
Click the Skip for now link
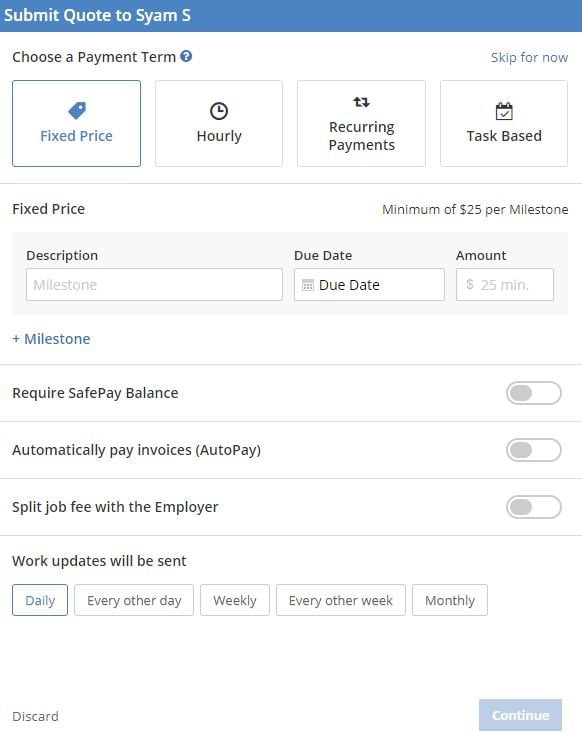pos(529,57)
